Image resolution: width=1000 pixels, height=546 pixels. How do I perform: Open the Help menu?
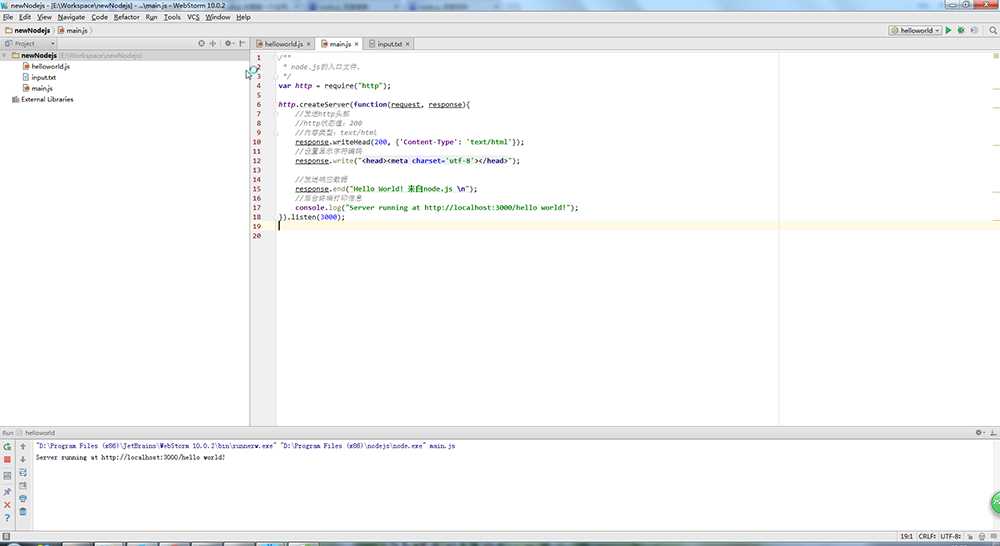[x=243, y=17]
